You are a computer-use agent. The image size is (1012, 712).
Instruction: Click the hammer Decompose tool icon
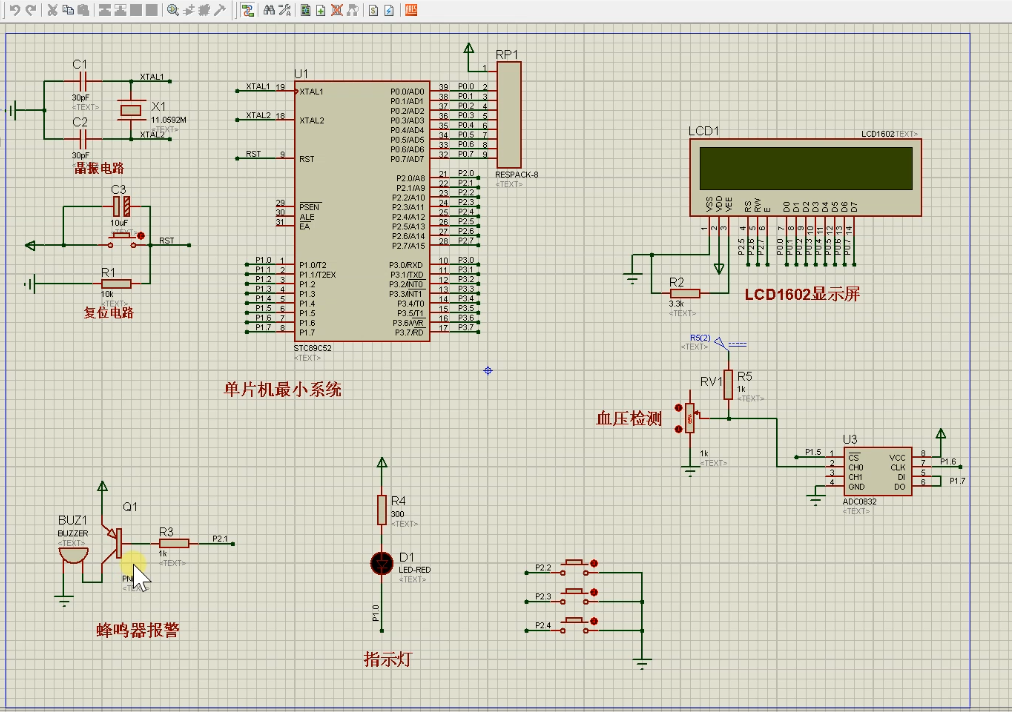point(220,10)
